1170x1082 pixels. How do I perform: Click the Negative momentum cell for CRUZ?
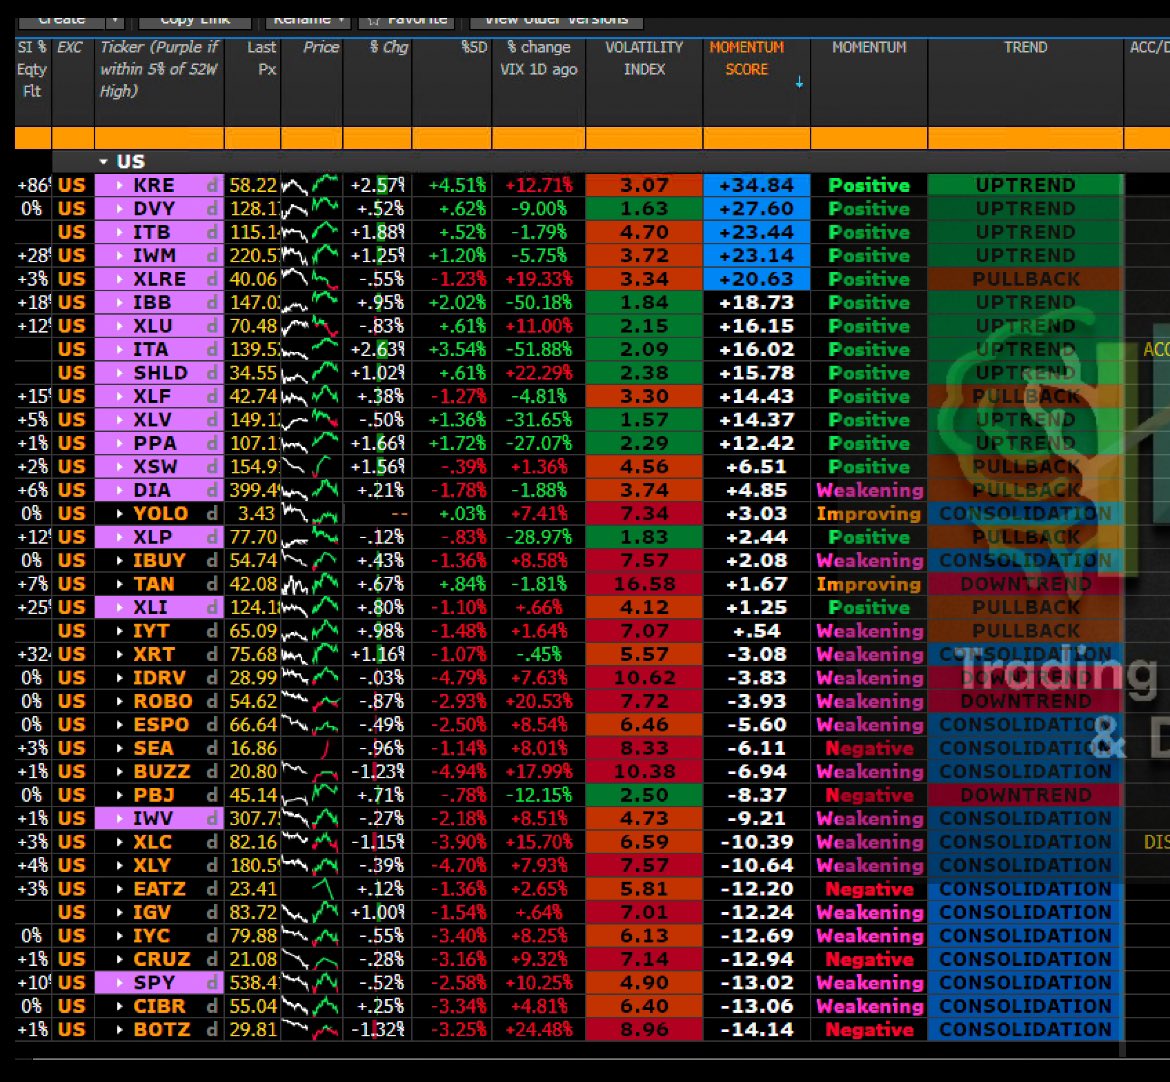click(869, 959)
